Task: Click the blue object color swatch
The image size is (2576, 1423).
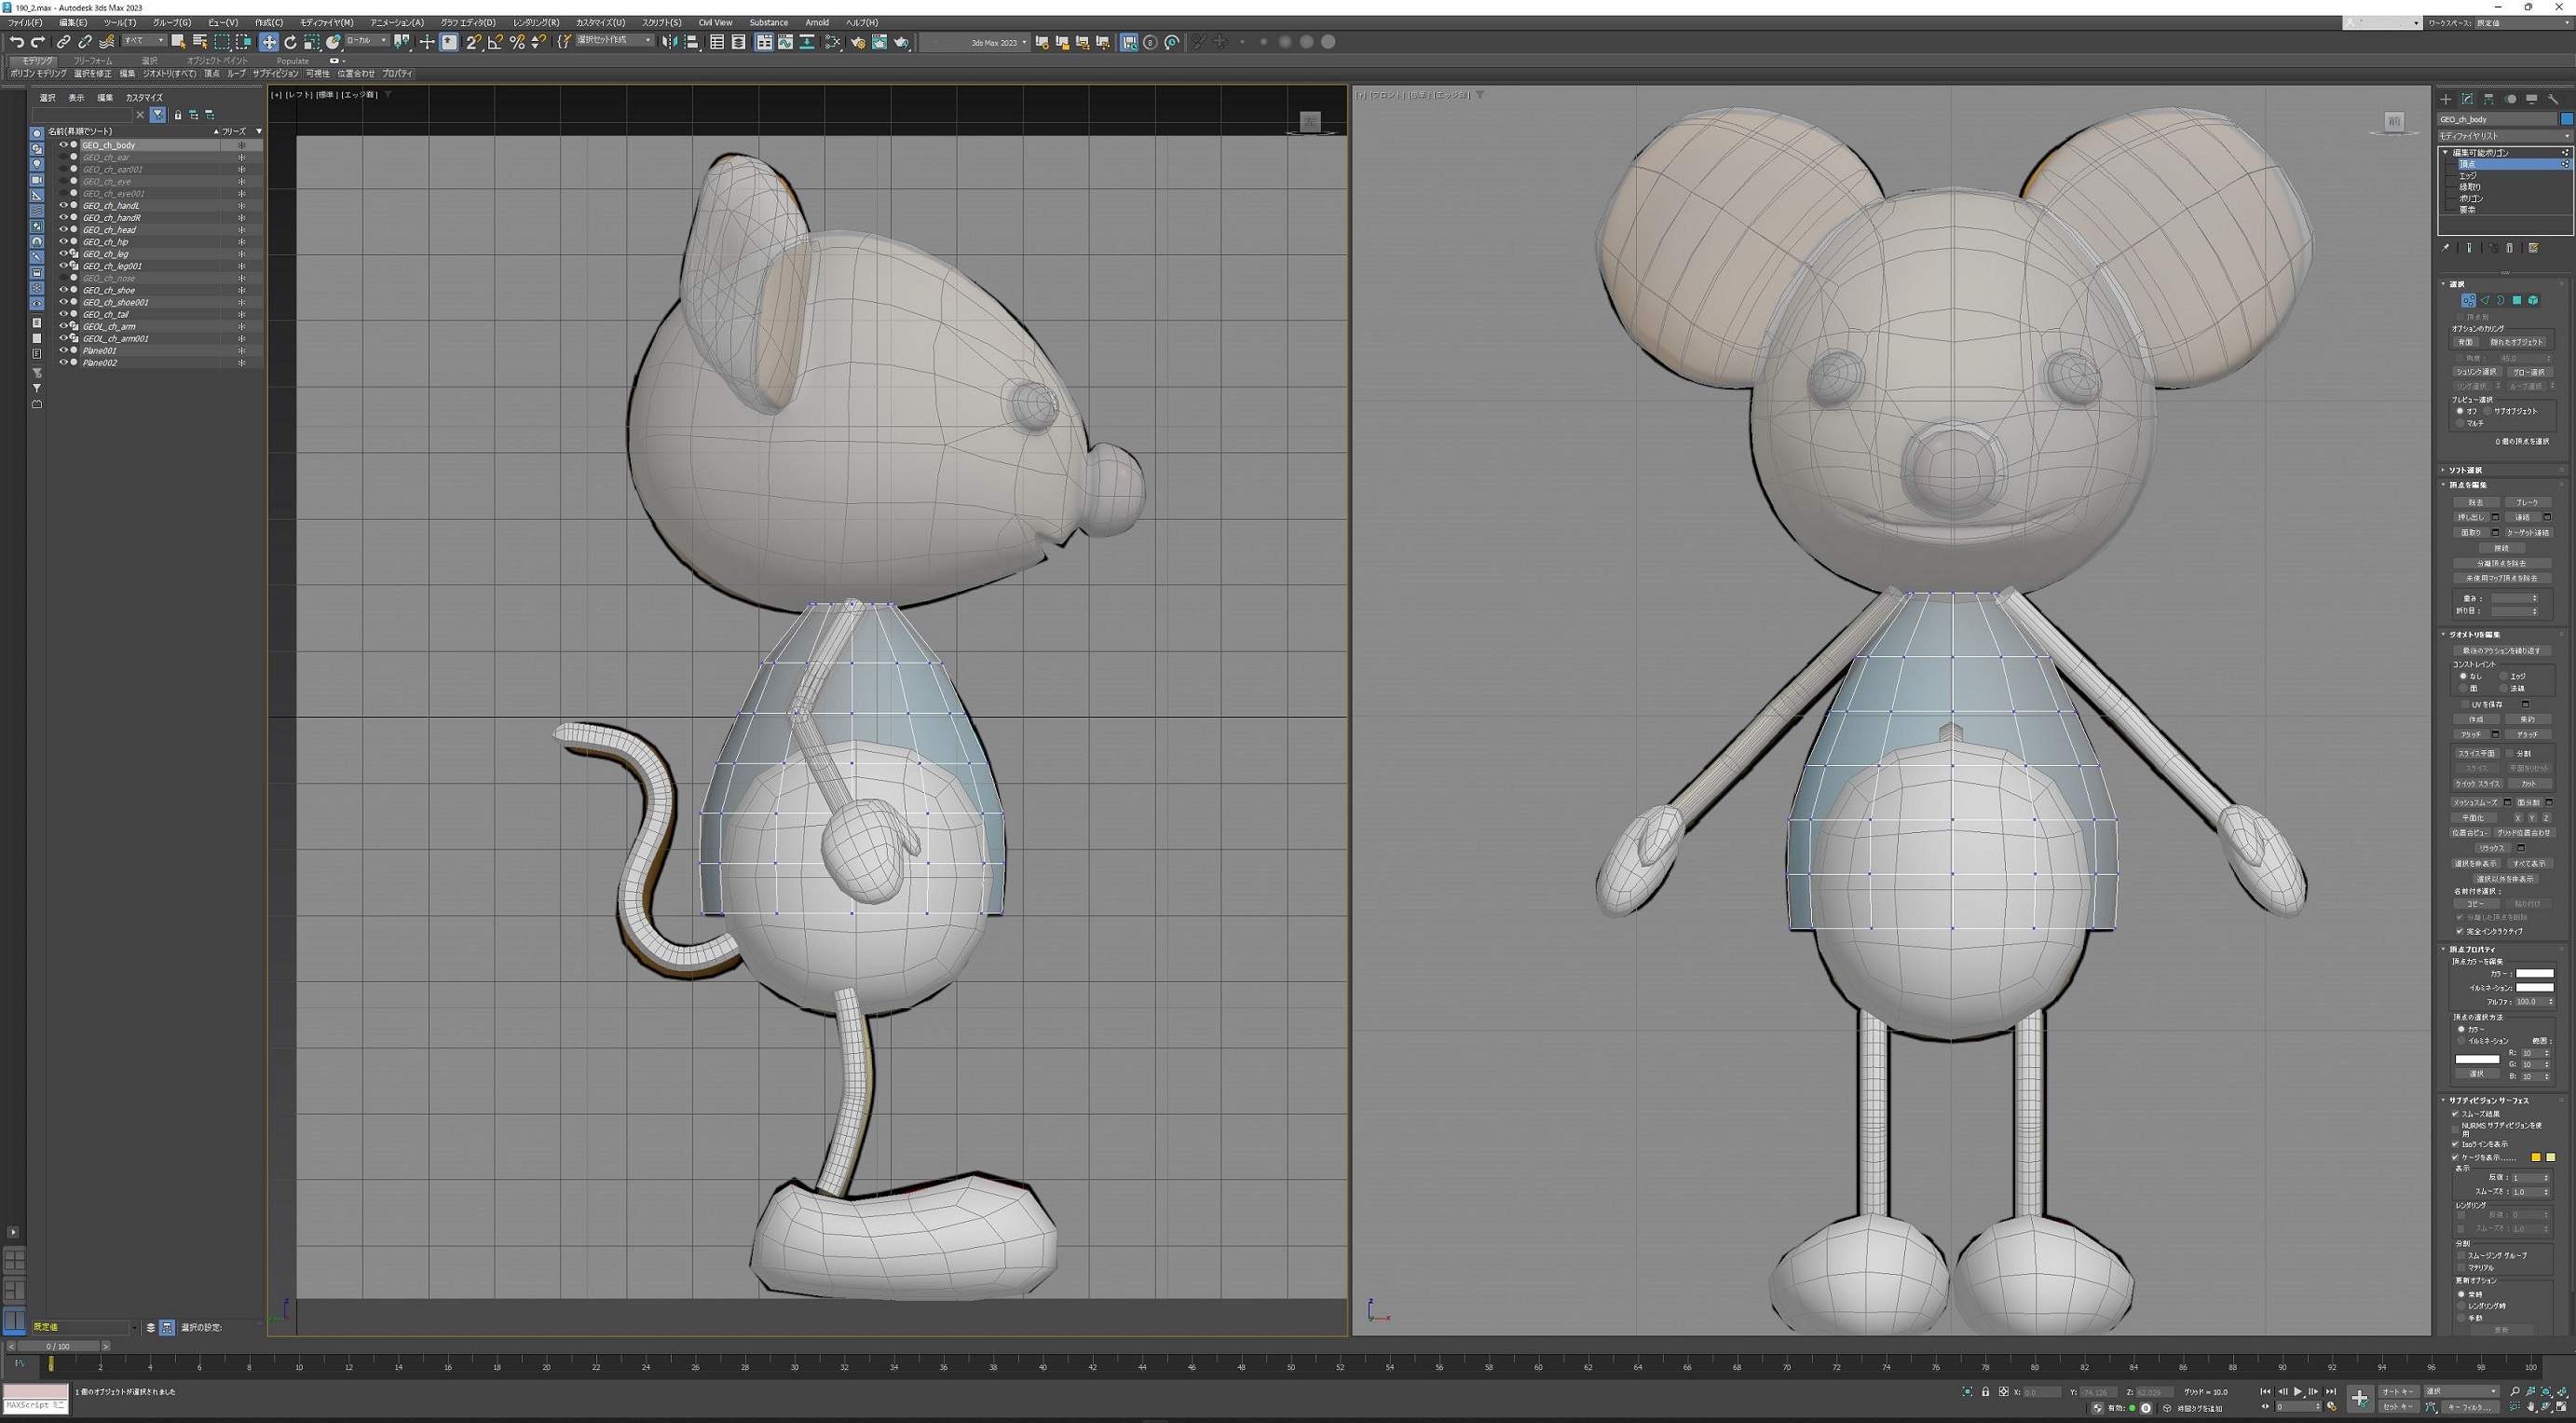Action: tap(2566, 119)
